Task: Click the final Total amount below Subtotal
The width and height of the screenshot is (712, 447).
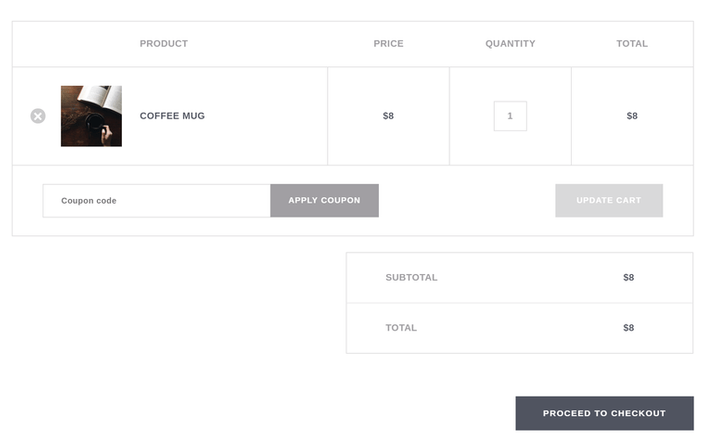Action: click(x=628, y=328)
